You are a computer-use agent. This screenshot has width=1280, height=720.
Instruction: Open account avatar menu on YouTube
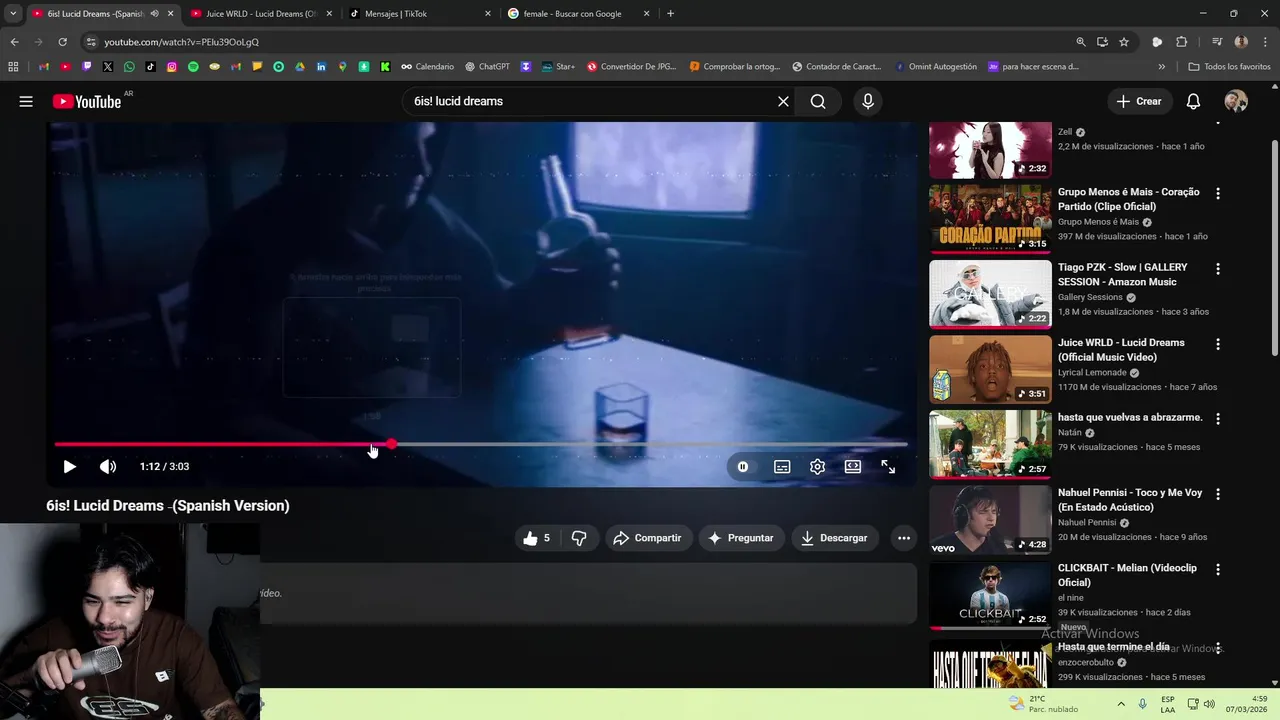(x=1236, y=101)
